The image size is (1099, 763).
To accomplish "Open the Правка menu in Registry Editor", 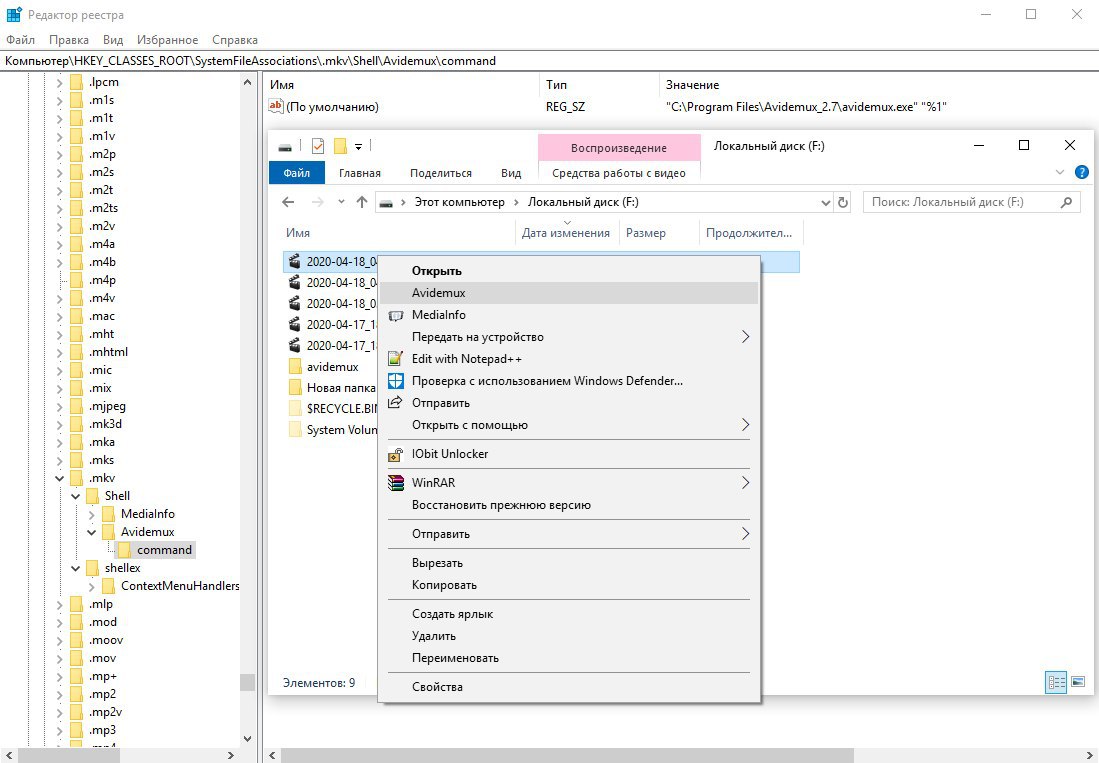I will pos(69,40).
